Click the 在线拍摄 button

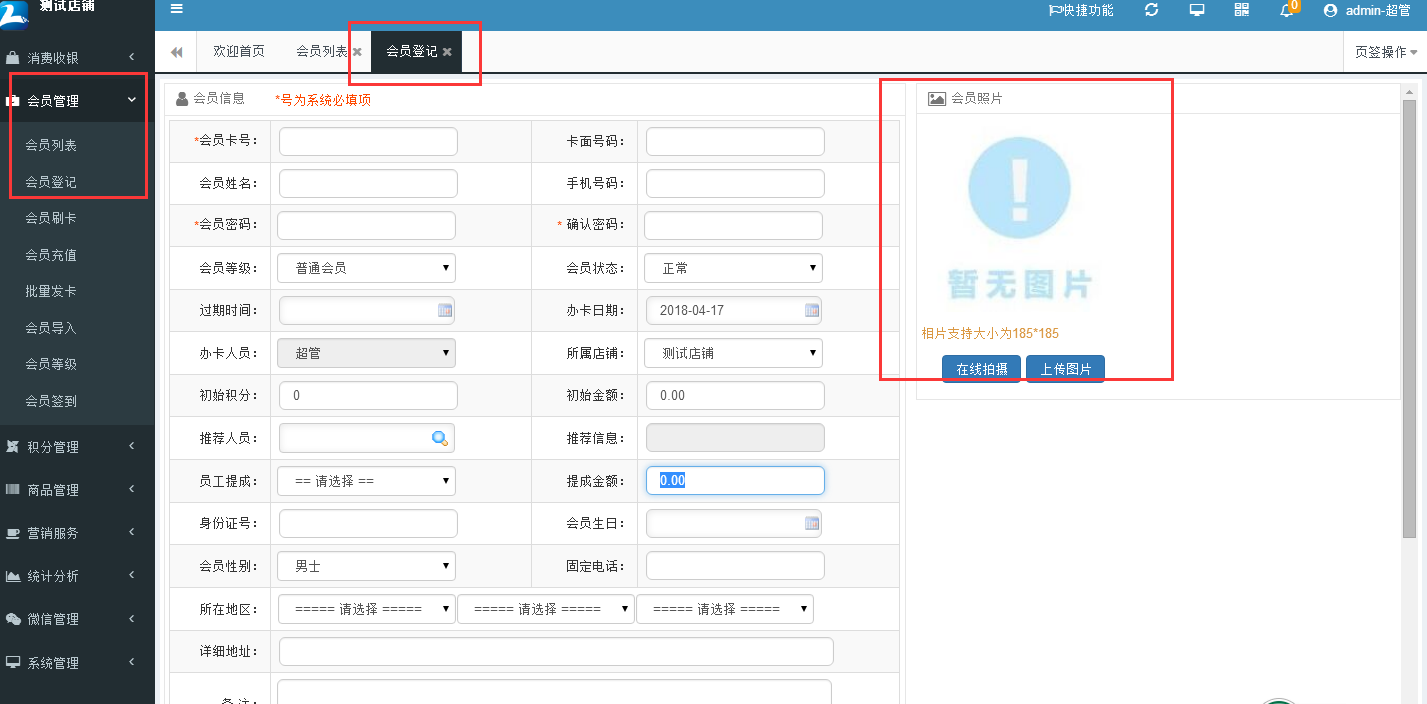click(x=981, y=367)
